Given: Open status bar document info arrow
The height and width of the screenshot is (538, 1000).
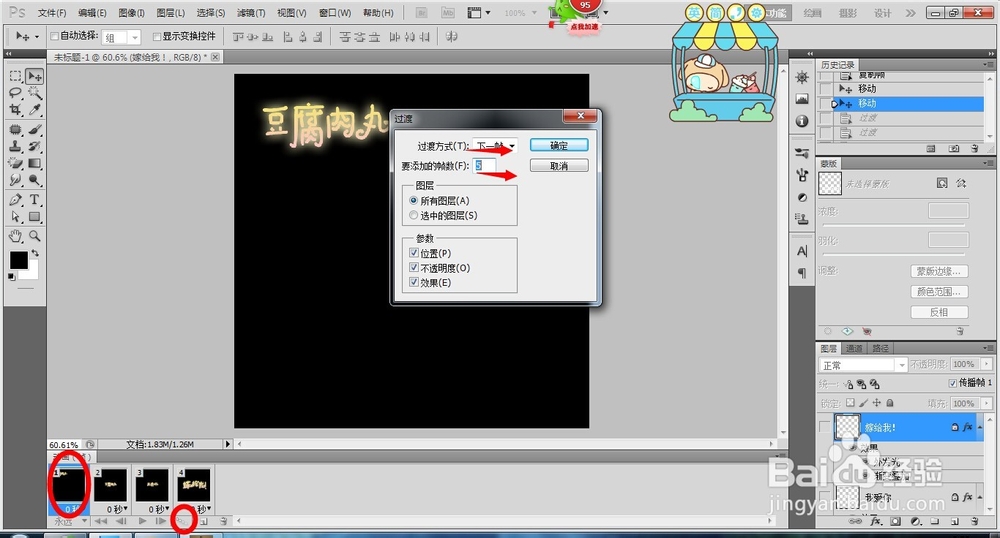Looking at the screenshot, I should tap(228, 444).
